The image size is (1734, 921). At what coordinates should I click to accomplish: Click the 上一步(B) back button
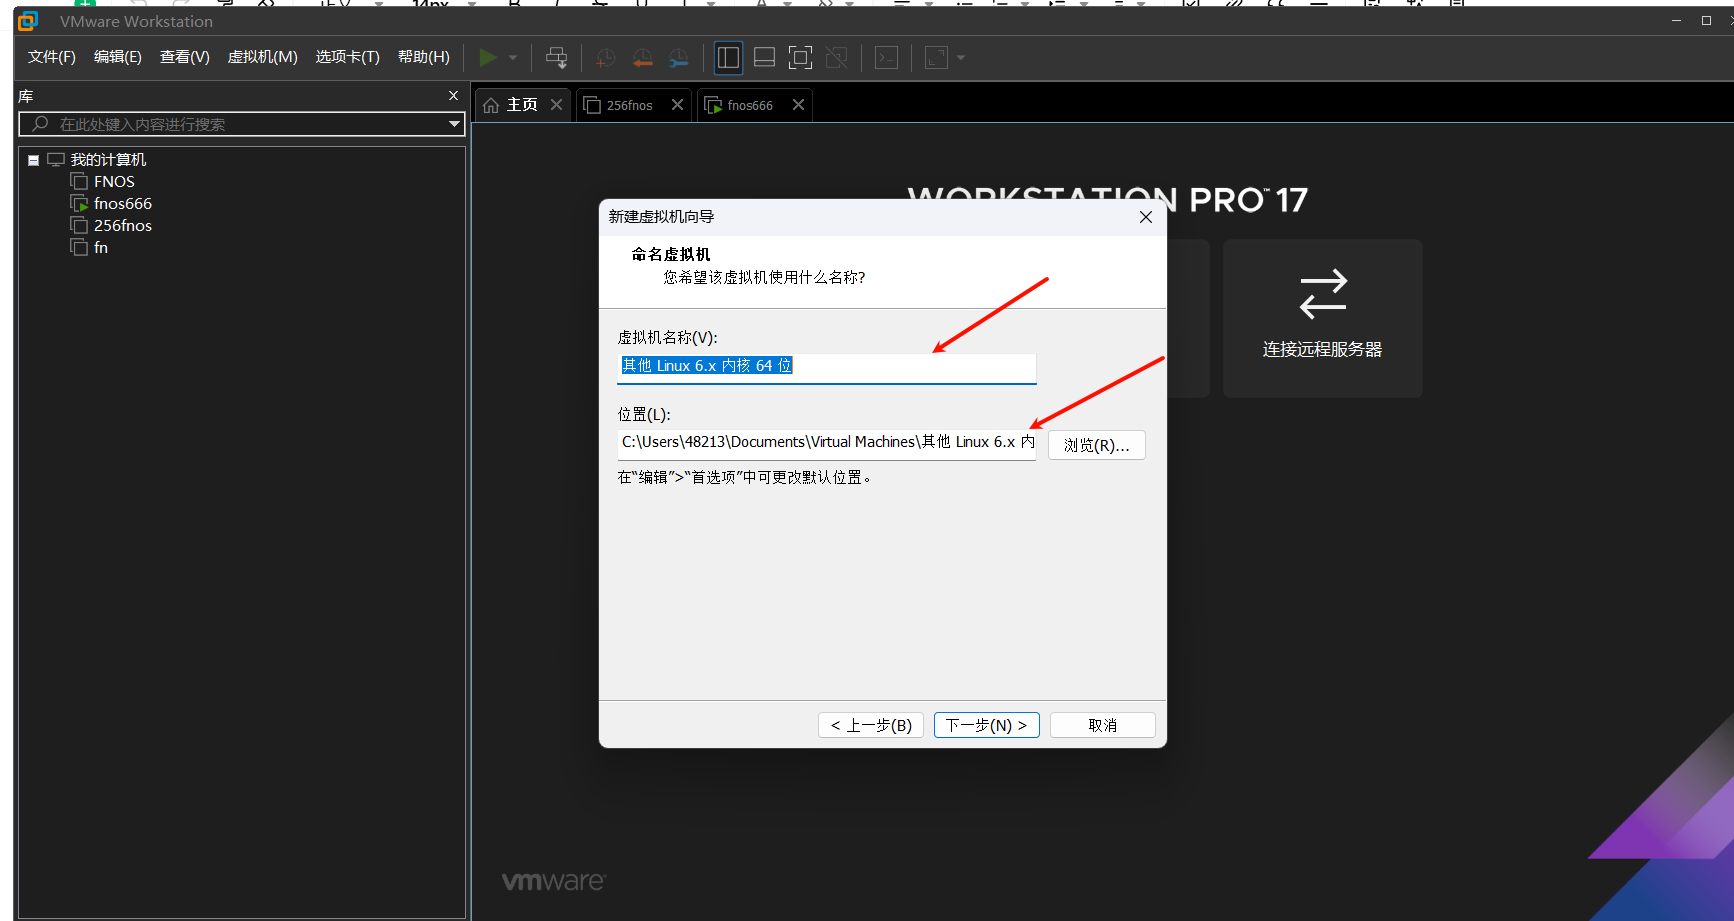(x=871, y=725)
